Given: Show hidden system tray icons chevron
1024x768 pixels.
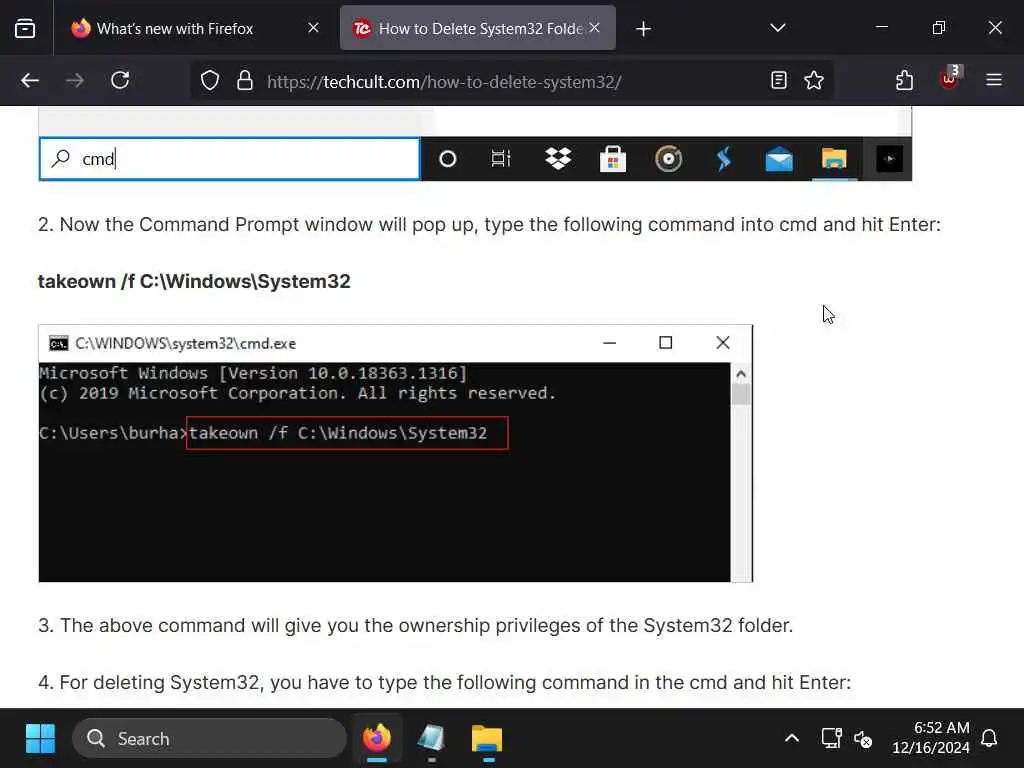Looking at the screenshot, I should coord(792,739).
